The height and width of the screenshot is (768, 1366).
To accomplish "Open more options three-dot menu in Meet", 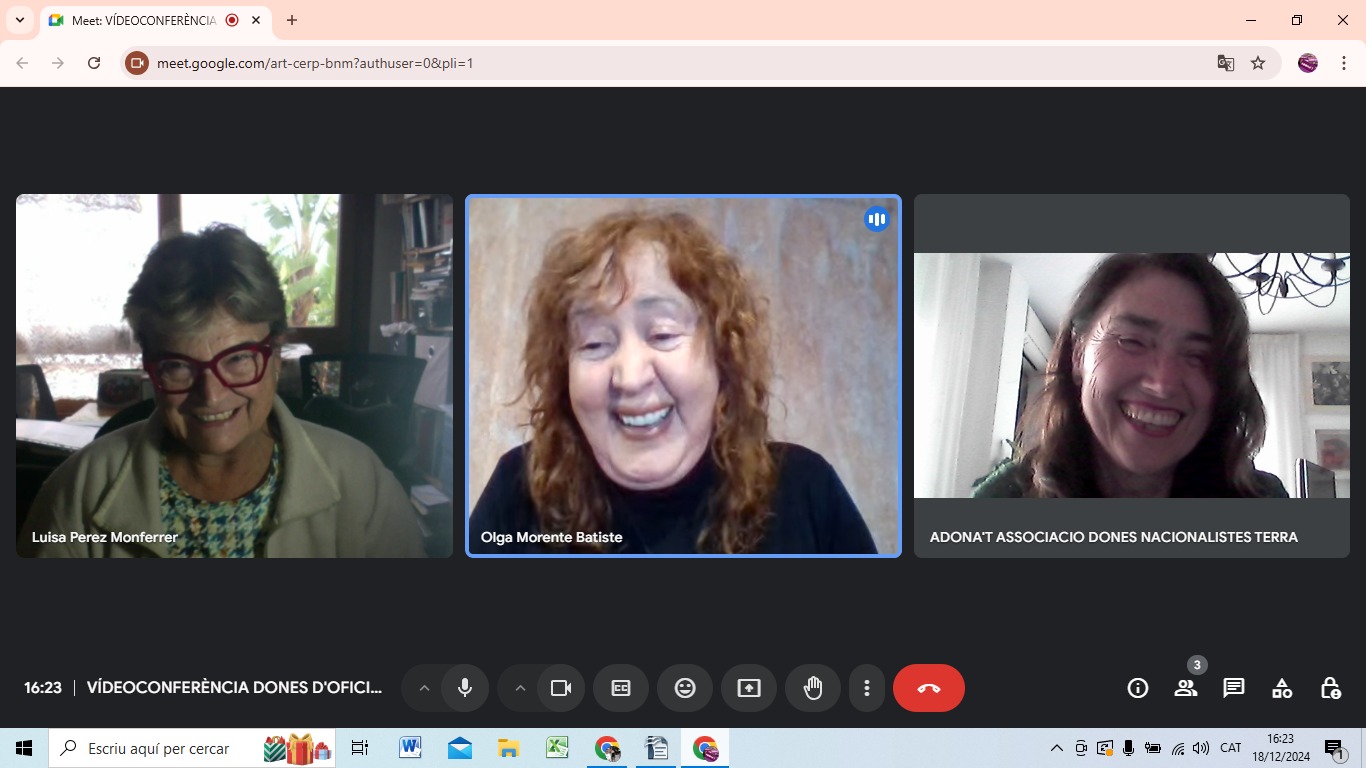I will click(867, 688).
